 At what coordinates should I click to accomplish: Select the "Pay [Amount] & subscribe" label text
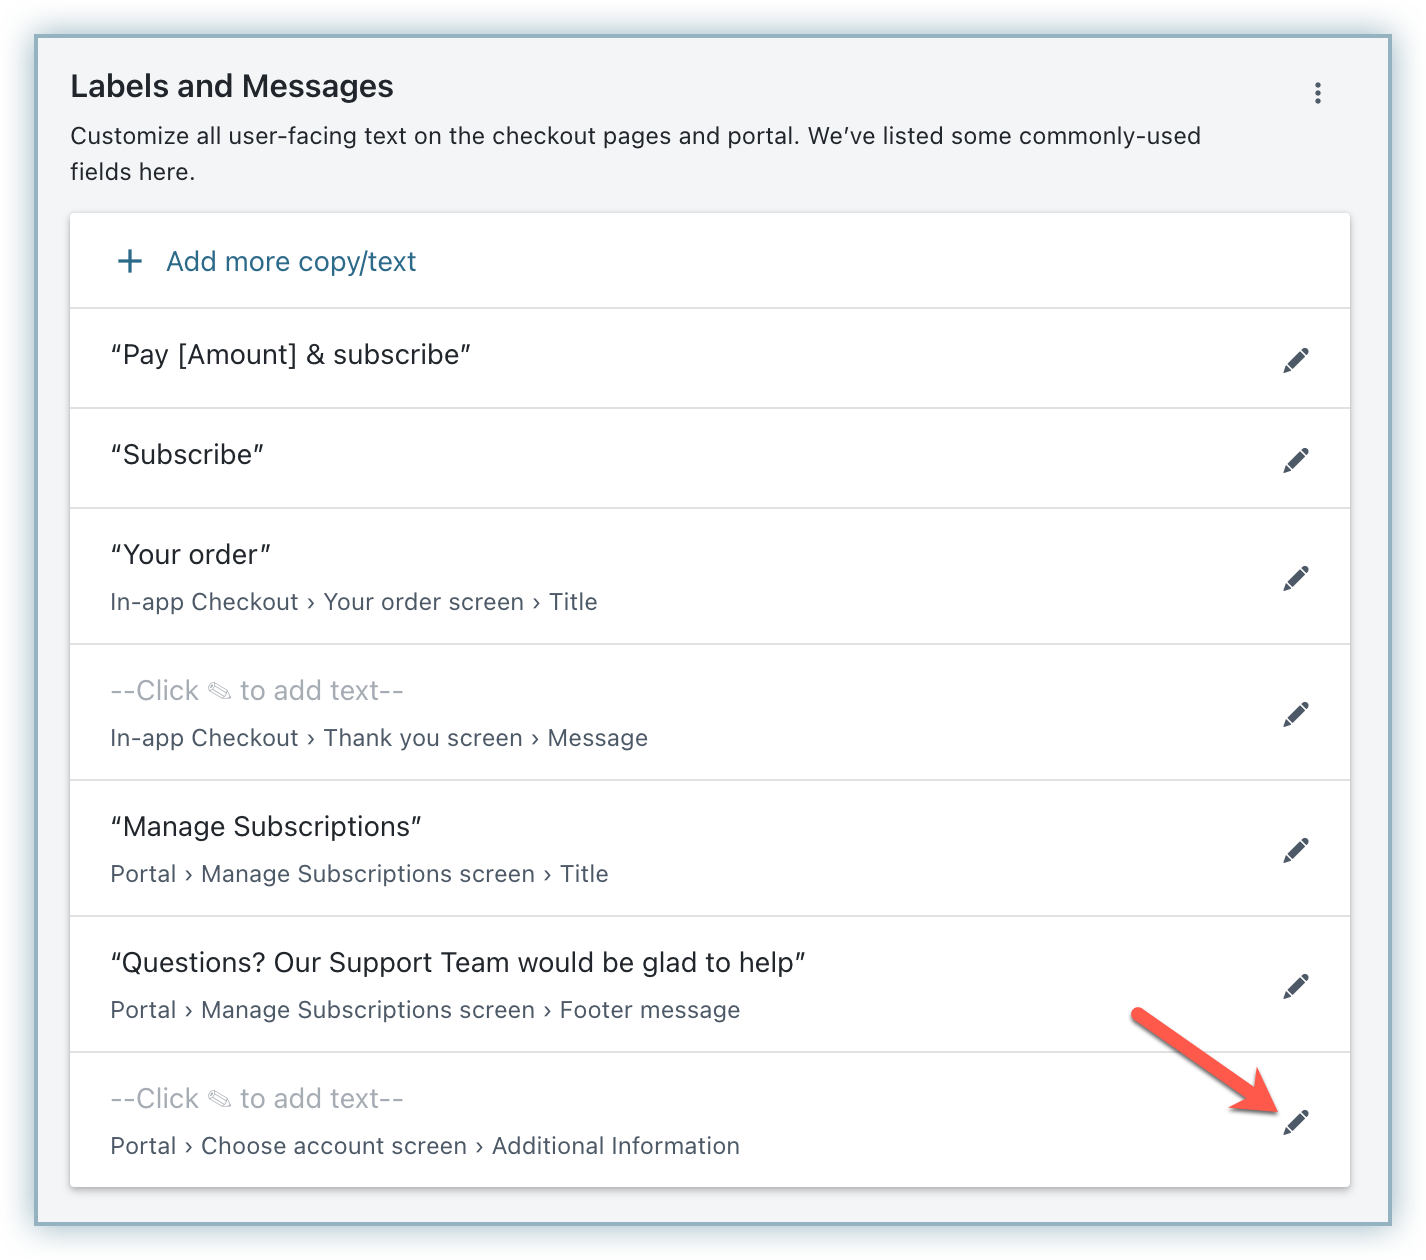coord(290,355)
